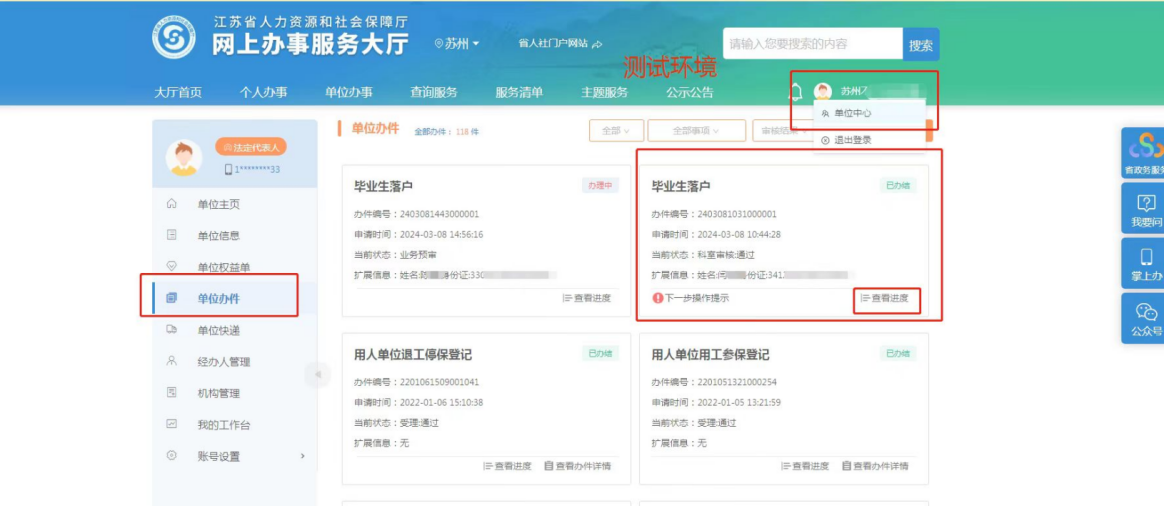This screenshot has width=1164, height=506.
Task: Click the search content input field
Action: [812, 44]
